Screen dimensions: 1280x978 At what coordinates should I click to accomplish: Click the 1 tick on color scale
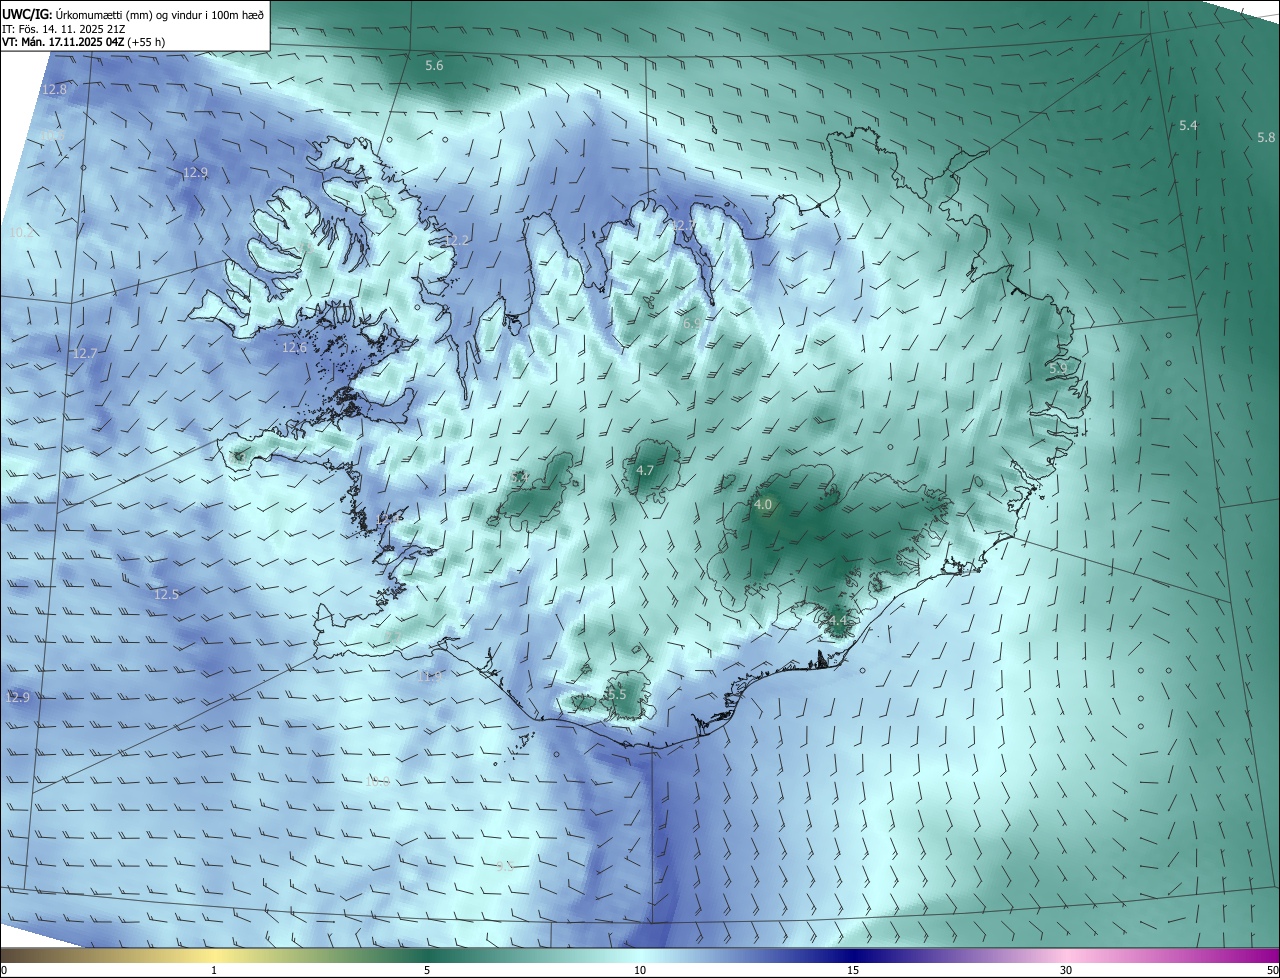(214, 970)
